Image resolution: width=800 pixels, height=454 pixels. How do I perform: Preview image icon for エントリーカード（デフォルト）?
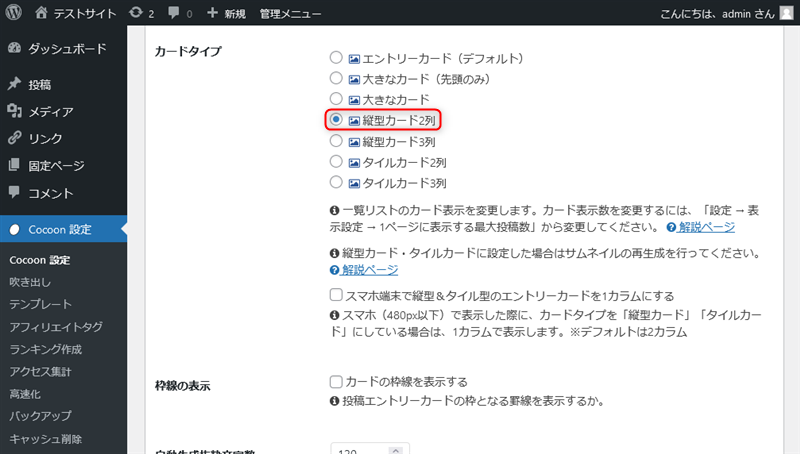[354, 59]
